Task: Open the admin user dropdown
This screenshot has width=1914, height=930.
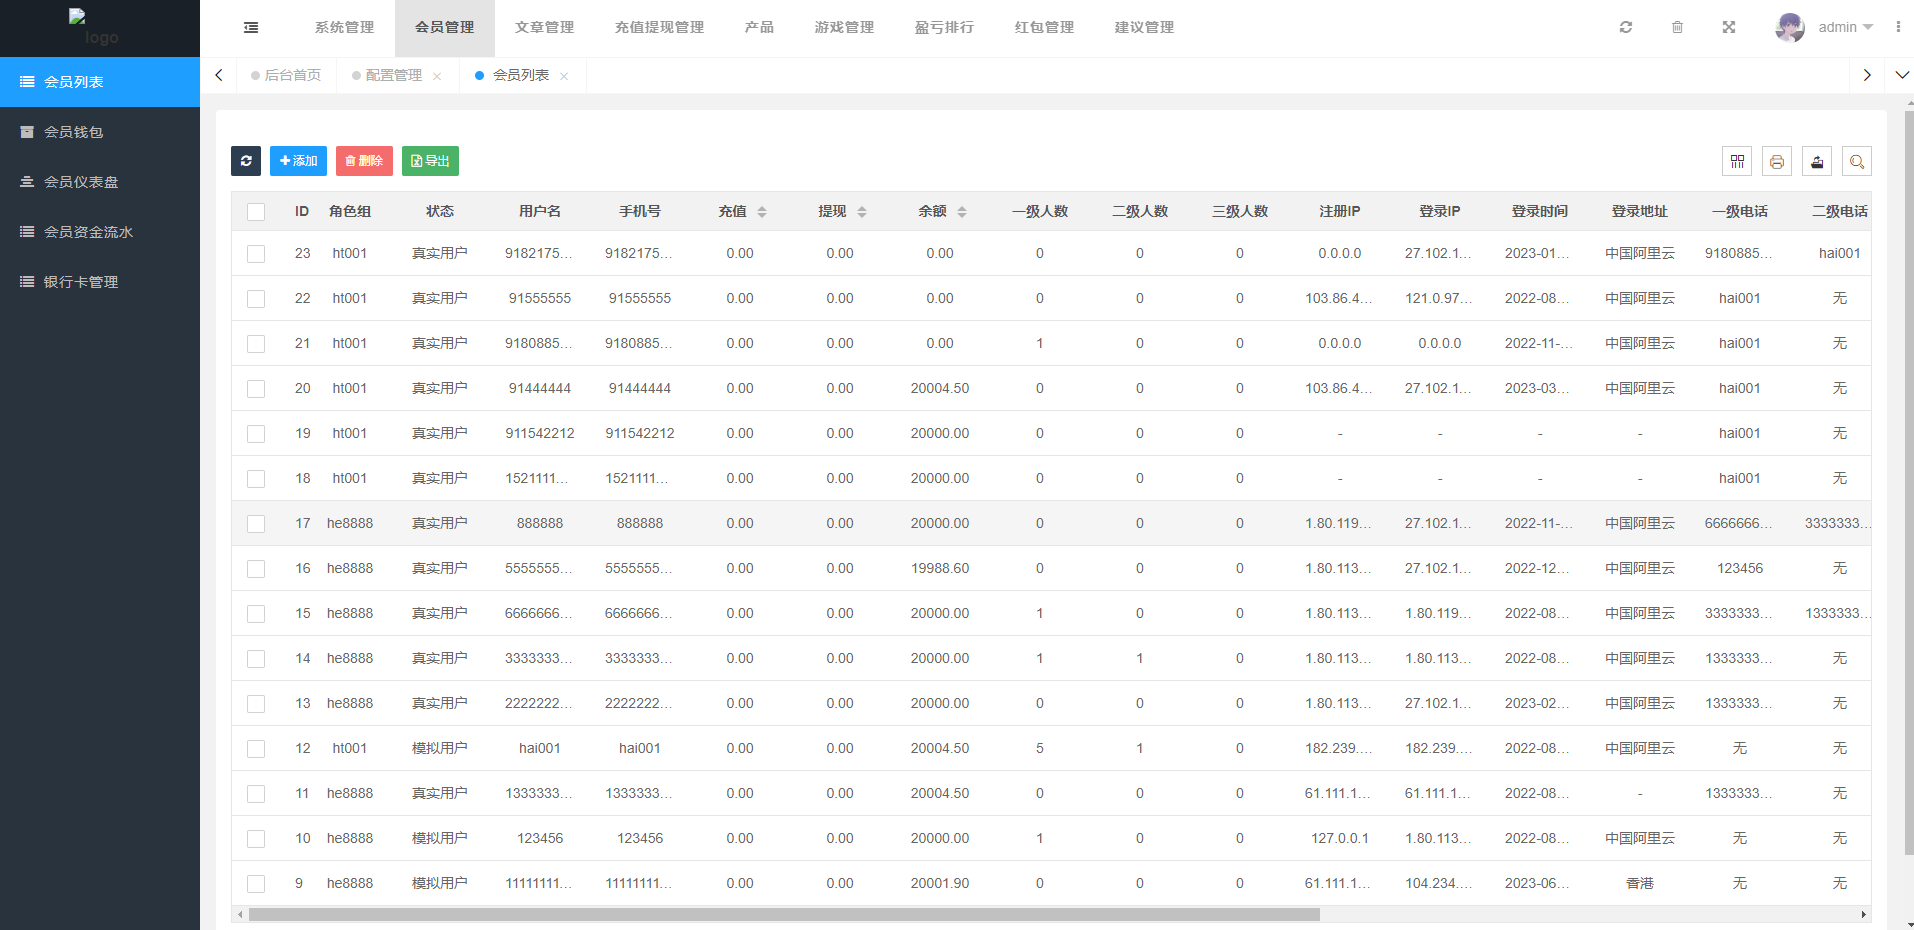Action: 1825,27
